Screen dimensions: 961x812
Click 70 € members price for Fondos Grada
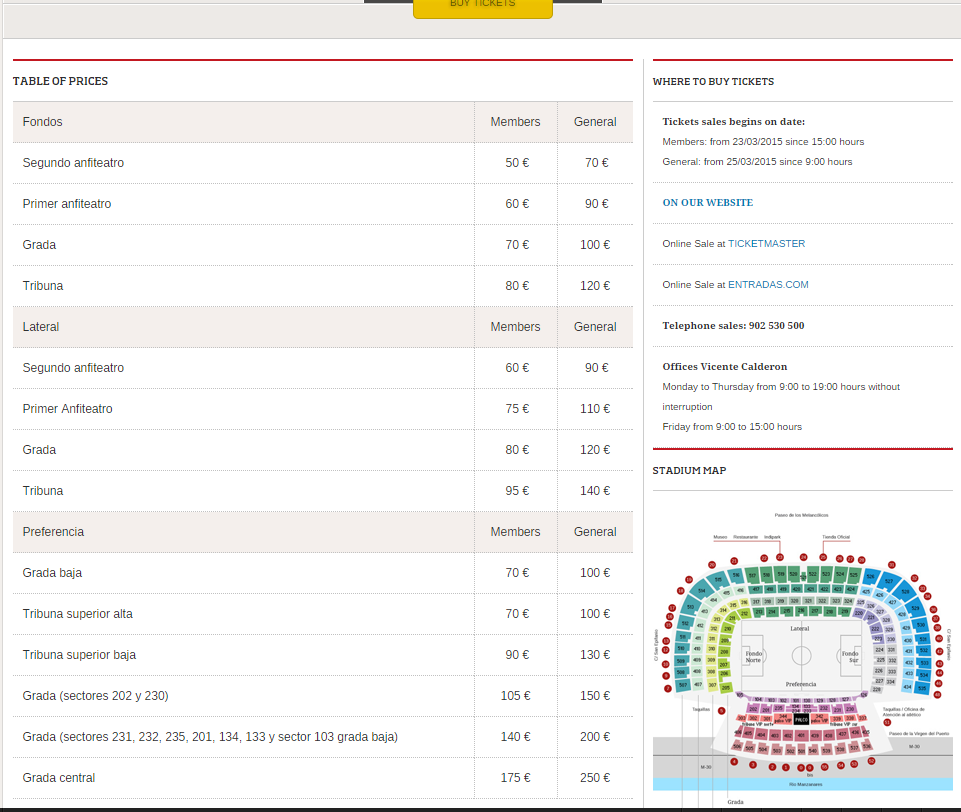pyautogui.click(x=517, y=245)
